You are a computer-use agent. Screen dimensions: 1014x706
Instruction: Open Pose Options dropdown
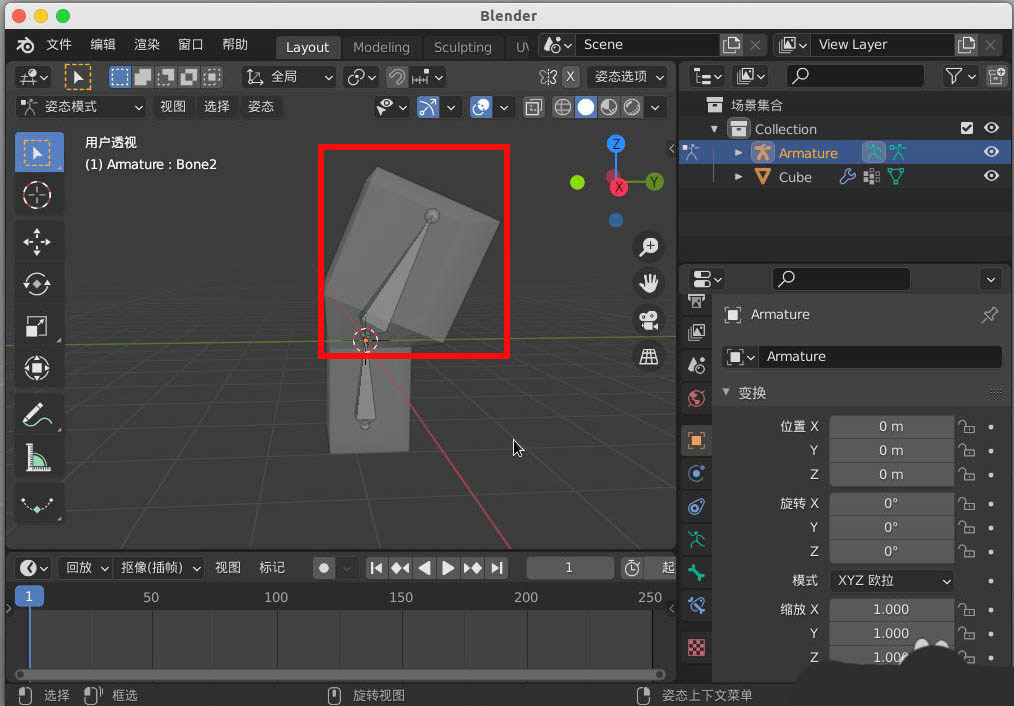(x=627, y=77)
